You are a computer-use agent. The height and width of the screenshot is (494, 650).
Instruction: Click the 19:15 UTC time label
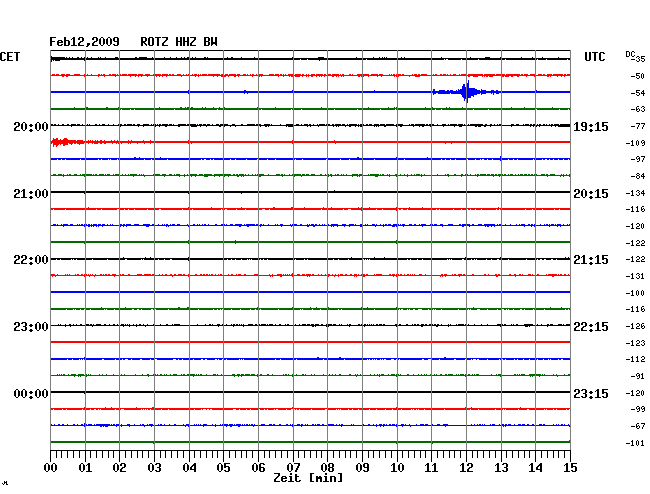tap(591, 126)
